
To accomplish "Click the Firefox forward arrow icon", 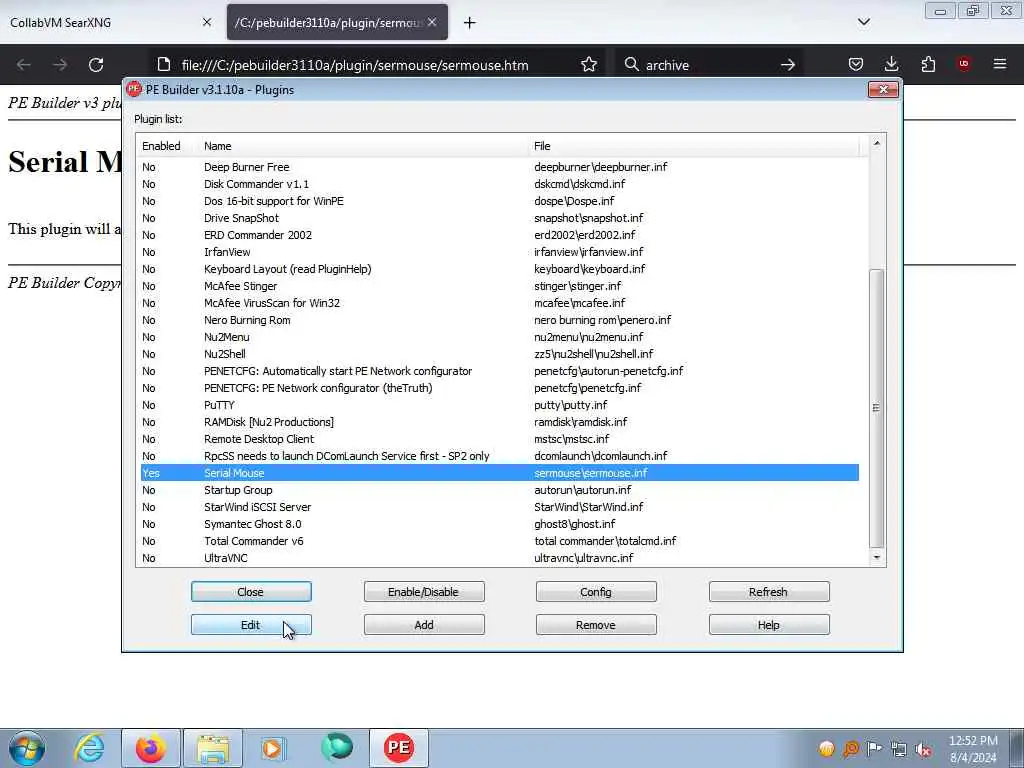I will pos(60,65).
